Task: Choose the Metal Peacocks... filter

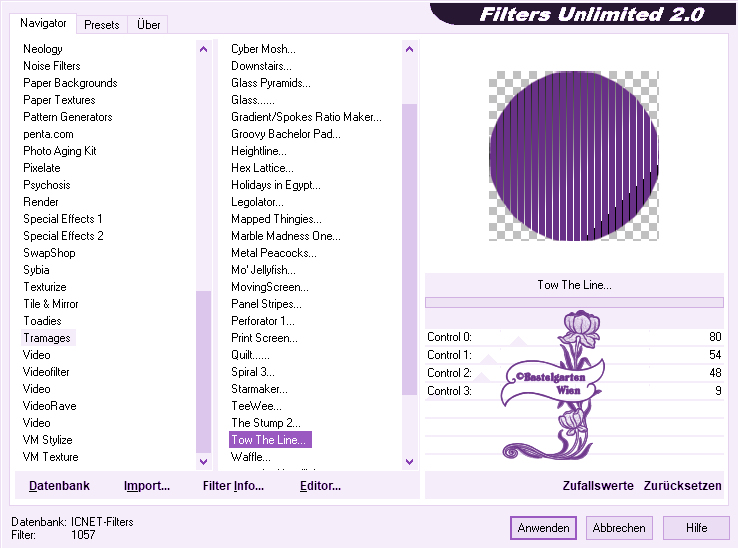Action: click(274, 253)
